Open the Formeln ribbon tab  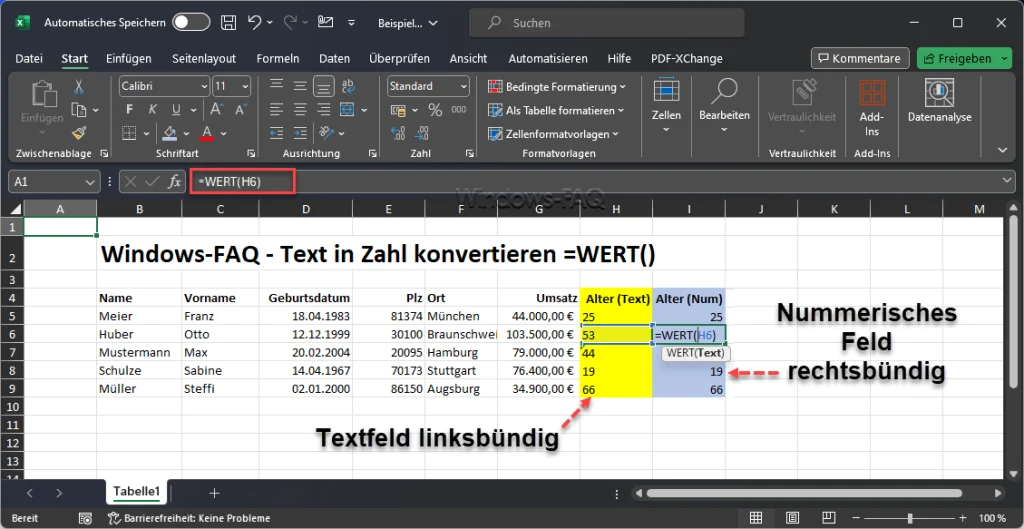click(278, 58)
